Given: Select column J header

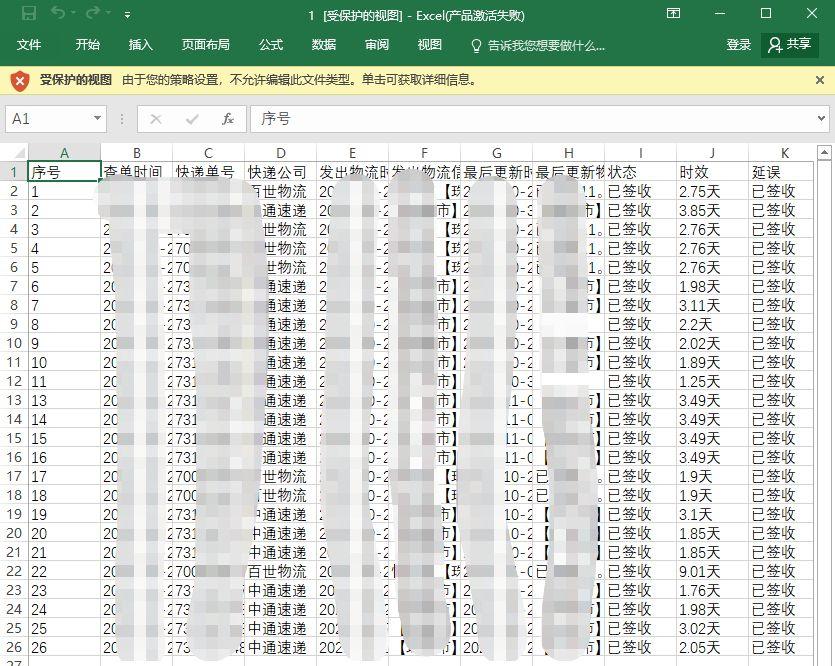Looking at the screenshot, I should tap(713, 153).
